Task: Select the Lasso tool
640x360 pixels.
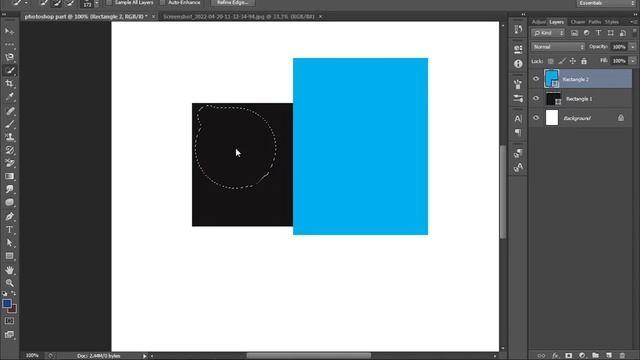Action: click(x=9, y=57)
